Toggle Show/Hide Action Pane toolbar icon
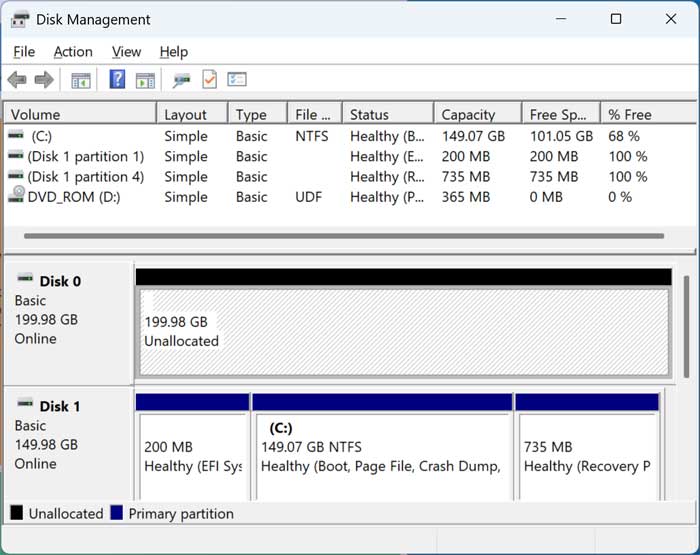This screenshot has height=555, width=700. click(145, 80)
